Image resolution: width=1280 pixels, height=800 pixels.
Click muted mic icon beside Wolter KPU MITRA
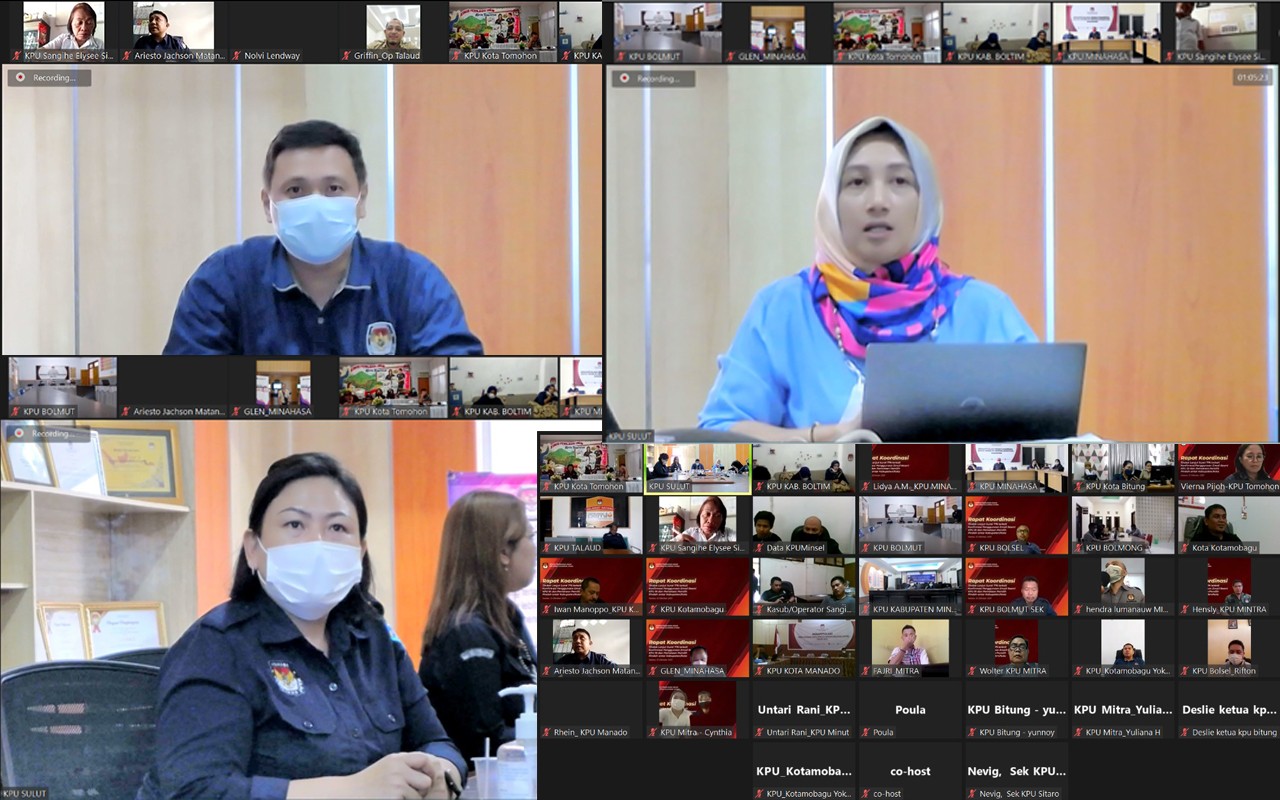point(973,672)
